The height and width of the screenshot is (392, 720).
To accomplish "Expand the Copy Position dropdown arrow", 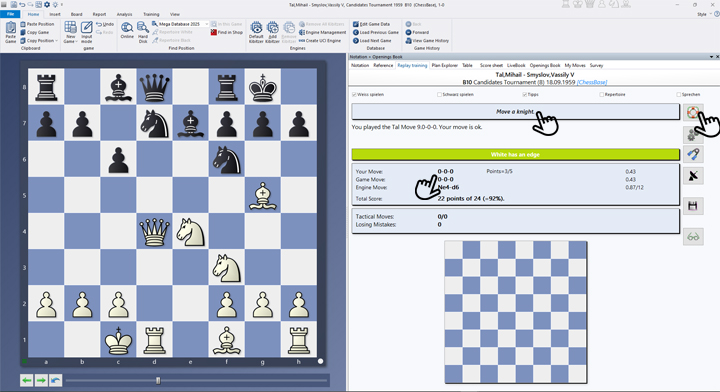I will pyautogui.click(x=56, y=41).
